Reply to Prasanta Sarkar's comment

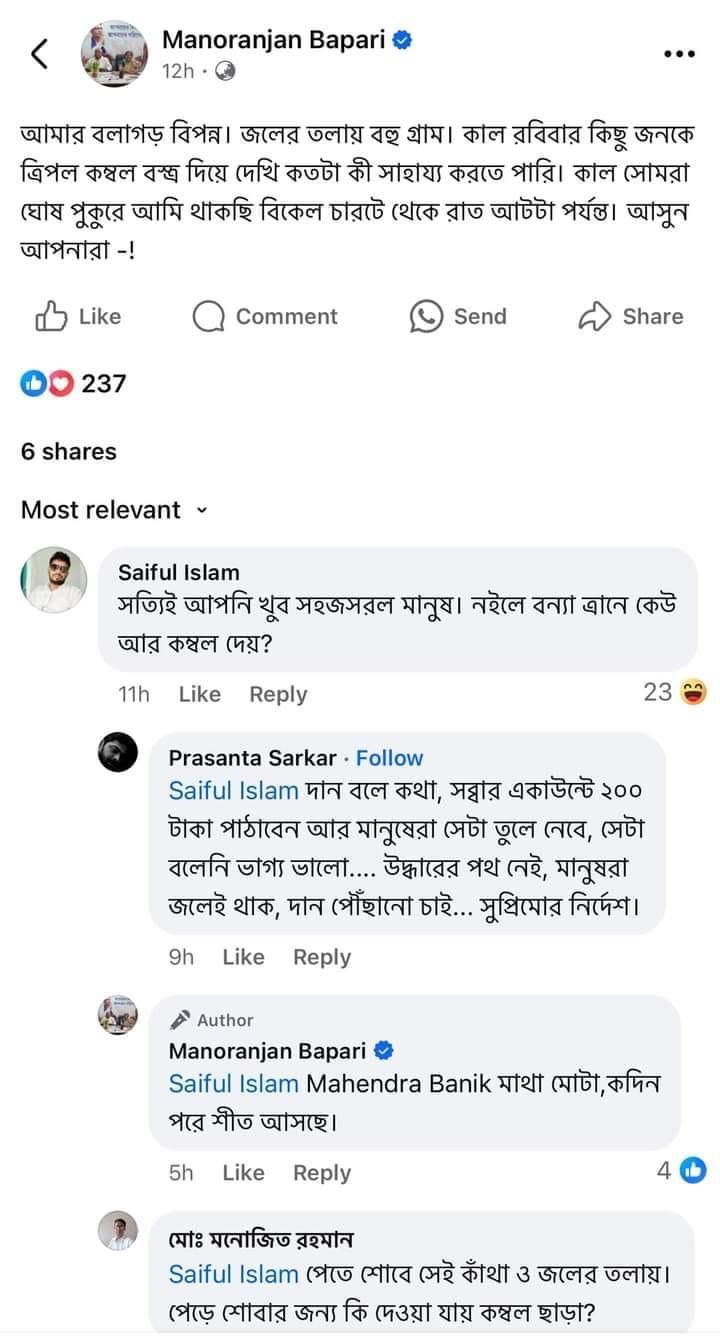(x=321, y=957)
